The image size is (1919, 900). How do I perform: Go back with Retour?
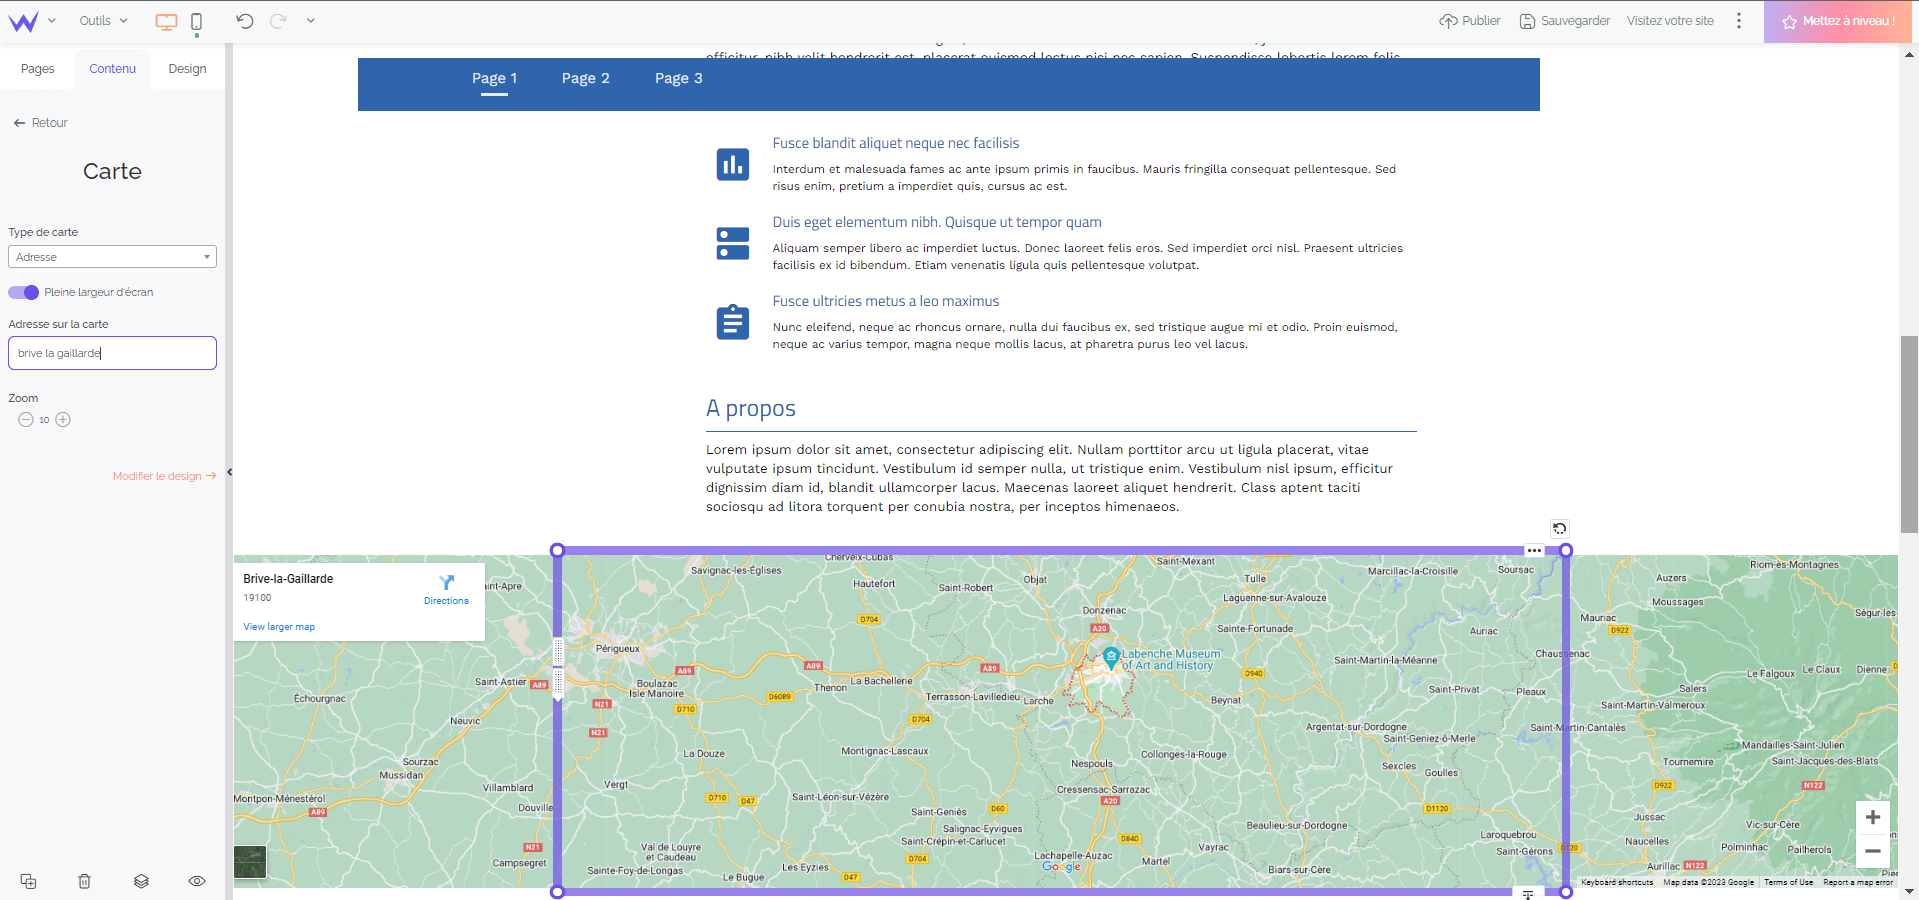[40, 123]
